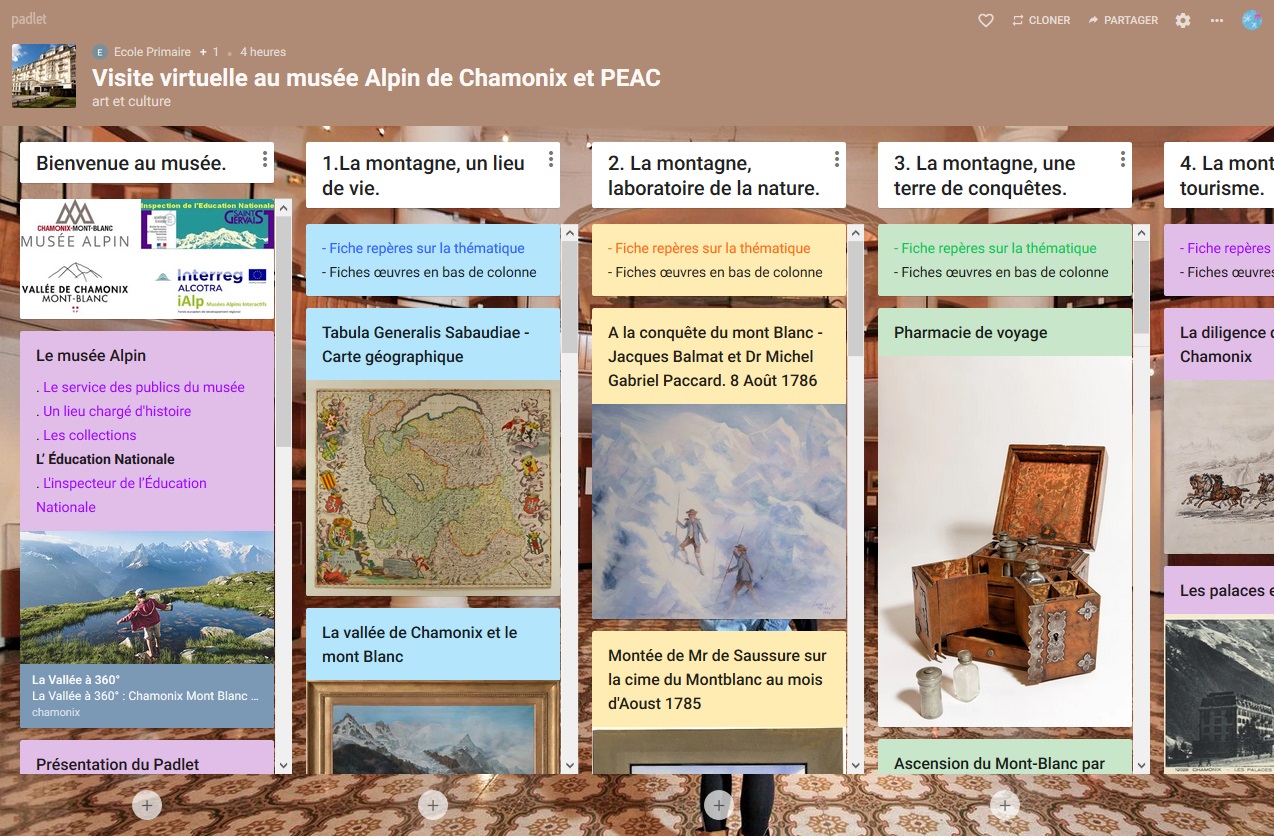Open the La Vallée à 360° link preview
Viewport: 1274px width, 836px height.
click(x=147, y=629)
